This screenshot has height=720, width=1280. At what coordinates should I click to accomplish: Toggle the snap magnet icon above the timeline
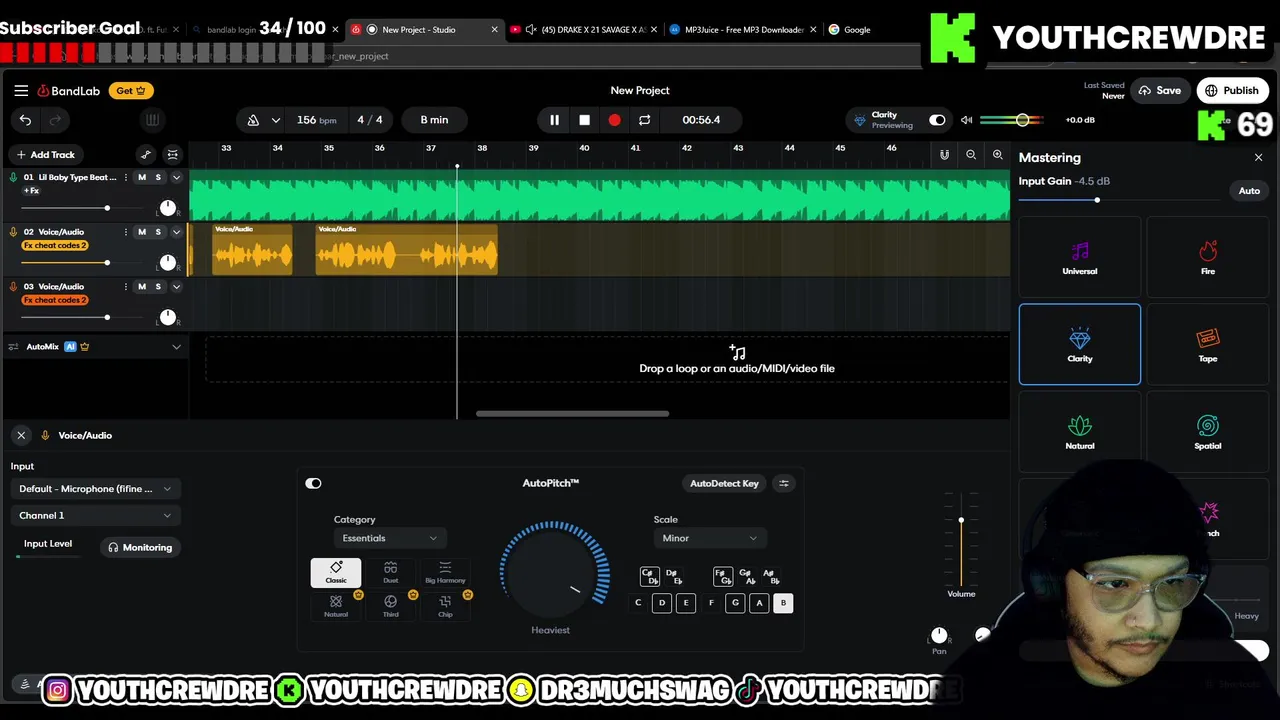(944, 155)
